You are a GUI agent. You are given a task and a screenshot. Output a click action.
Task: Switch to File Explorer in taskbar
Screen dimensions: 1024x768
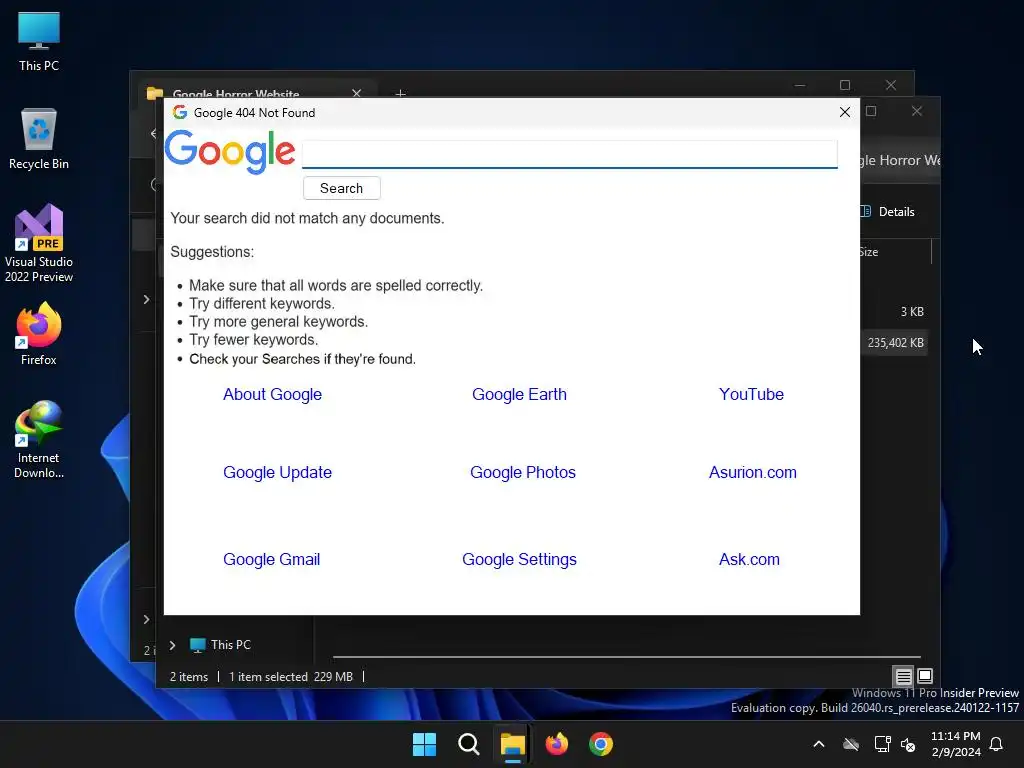coord(513,744)
